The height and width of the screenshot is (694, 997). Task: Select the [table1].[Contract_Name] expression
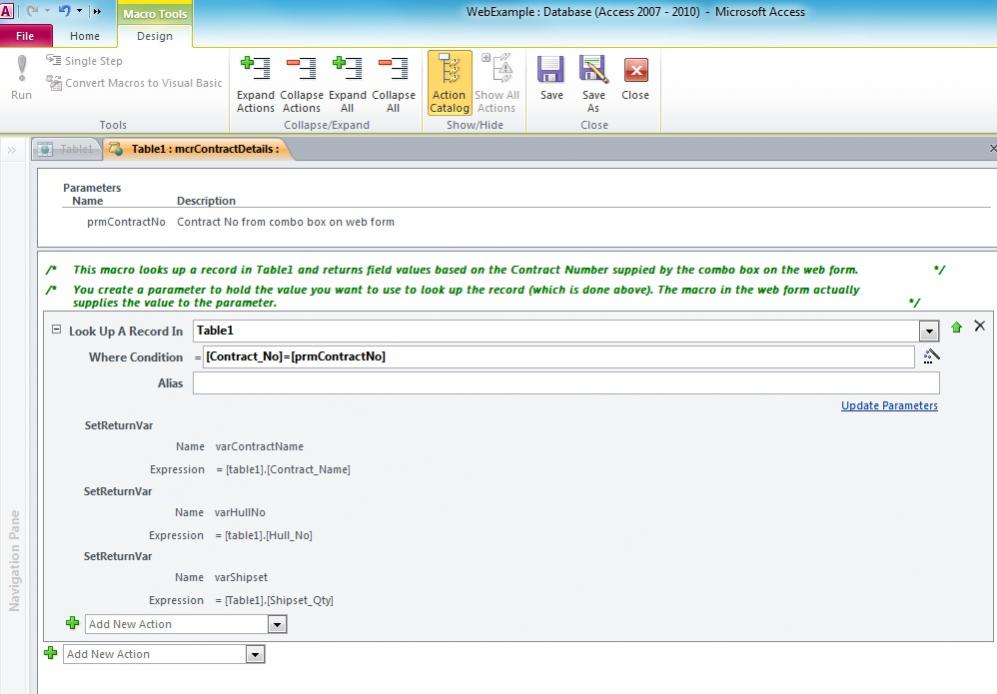tap(288, 469)
